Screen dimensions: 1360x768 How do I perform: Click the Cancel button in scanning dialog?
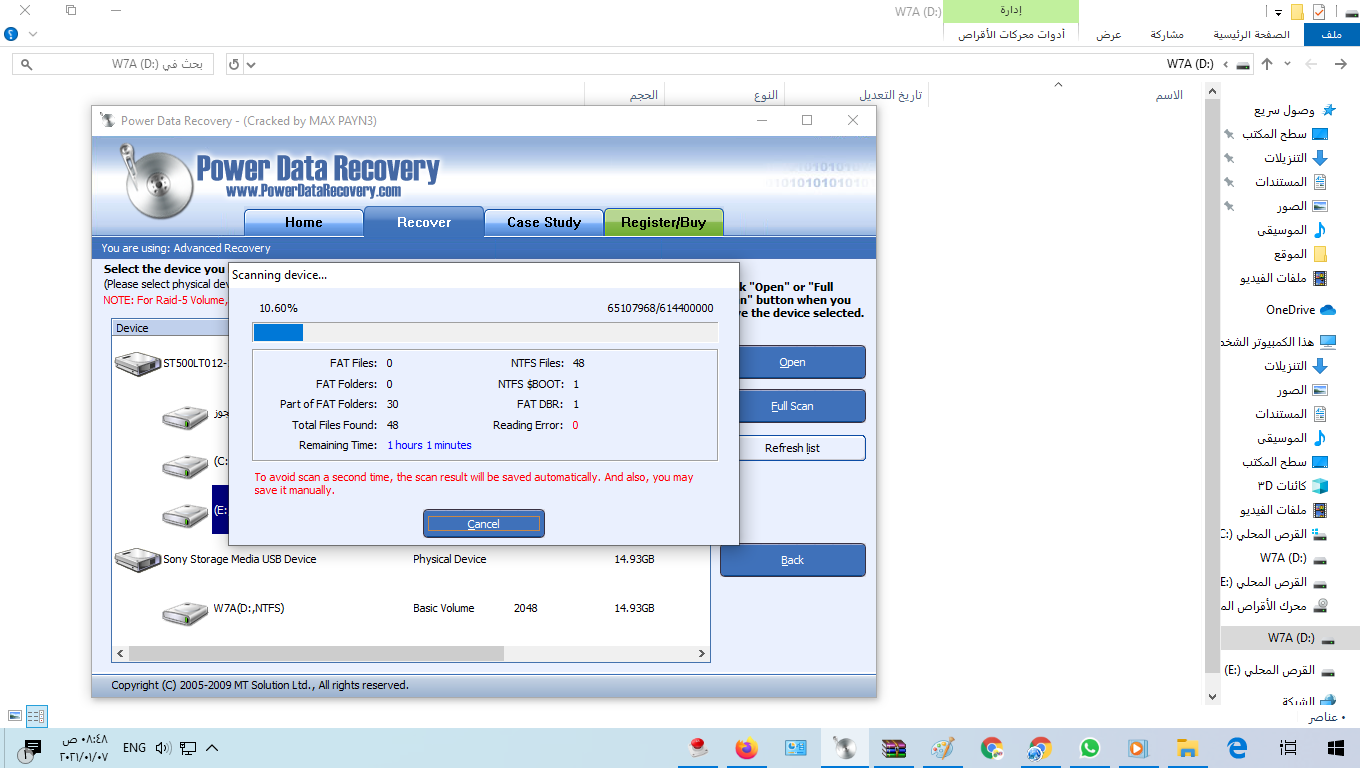[x=484, y=524]
